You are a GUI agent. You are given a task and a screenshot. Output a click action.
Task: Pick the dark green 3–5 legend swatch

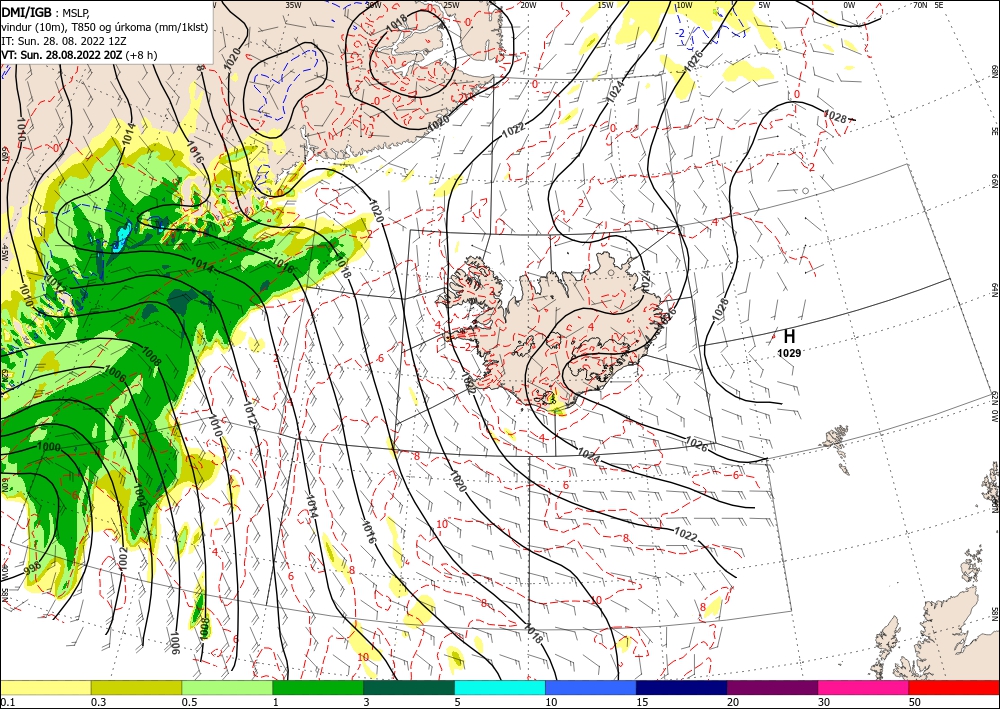[x=409, y=687]
